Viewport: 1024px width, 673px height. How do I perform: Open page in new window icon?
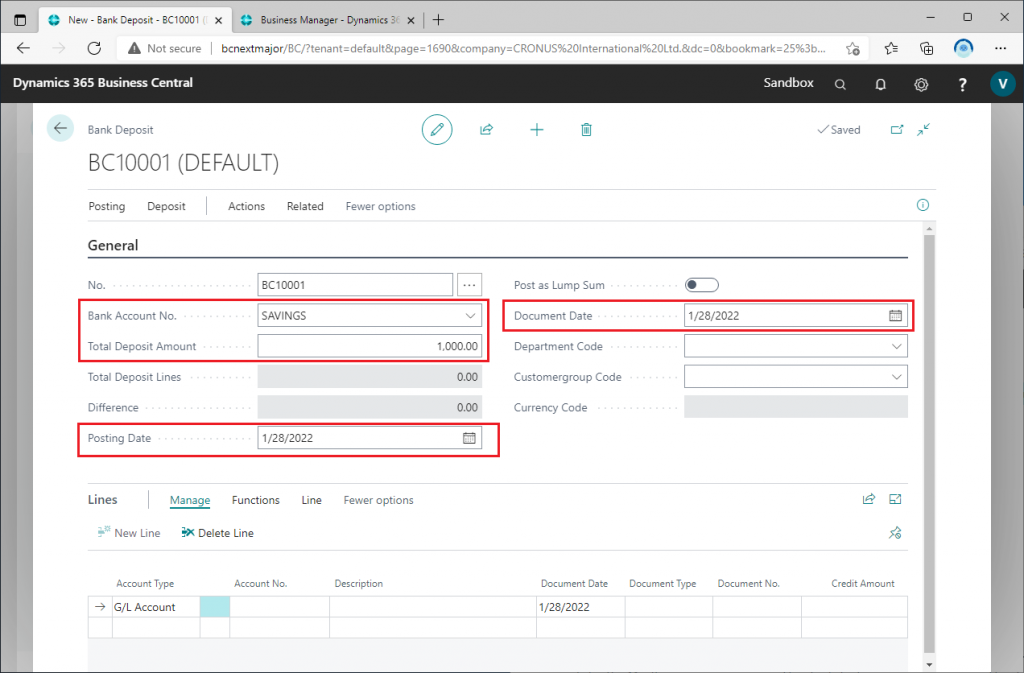pyautogui.click(x=897, y=129)
